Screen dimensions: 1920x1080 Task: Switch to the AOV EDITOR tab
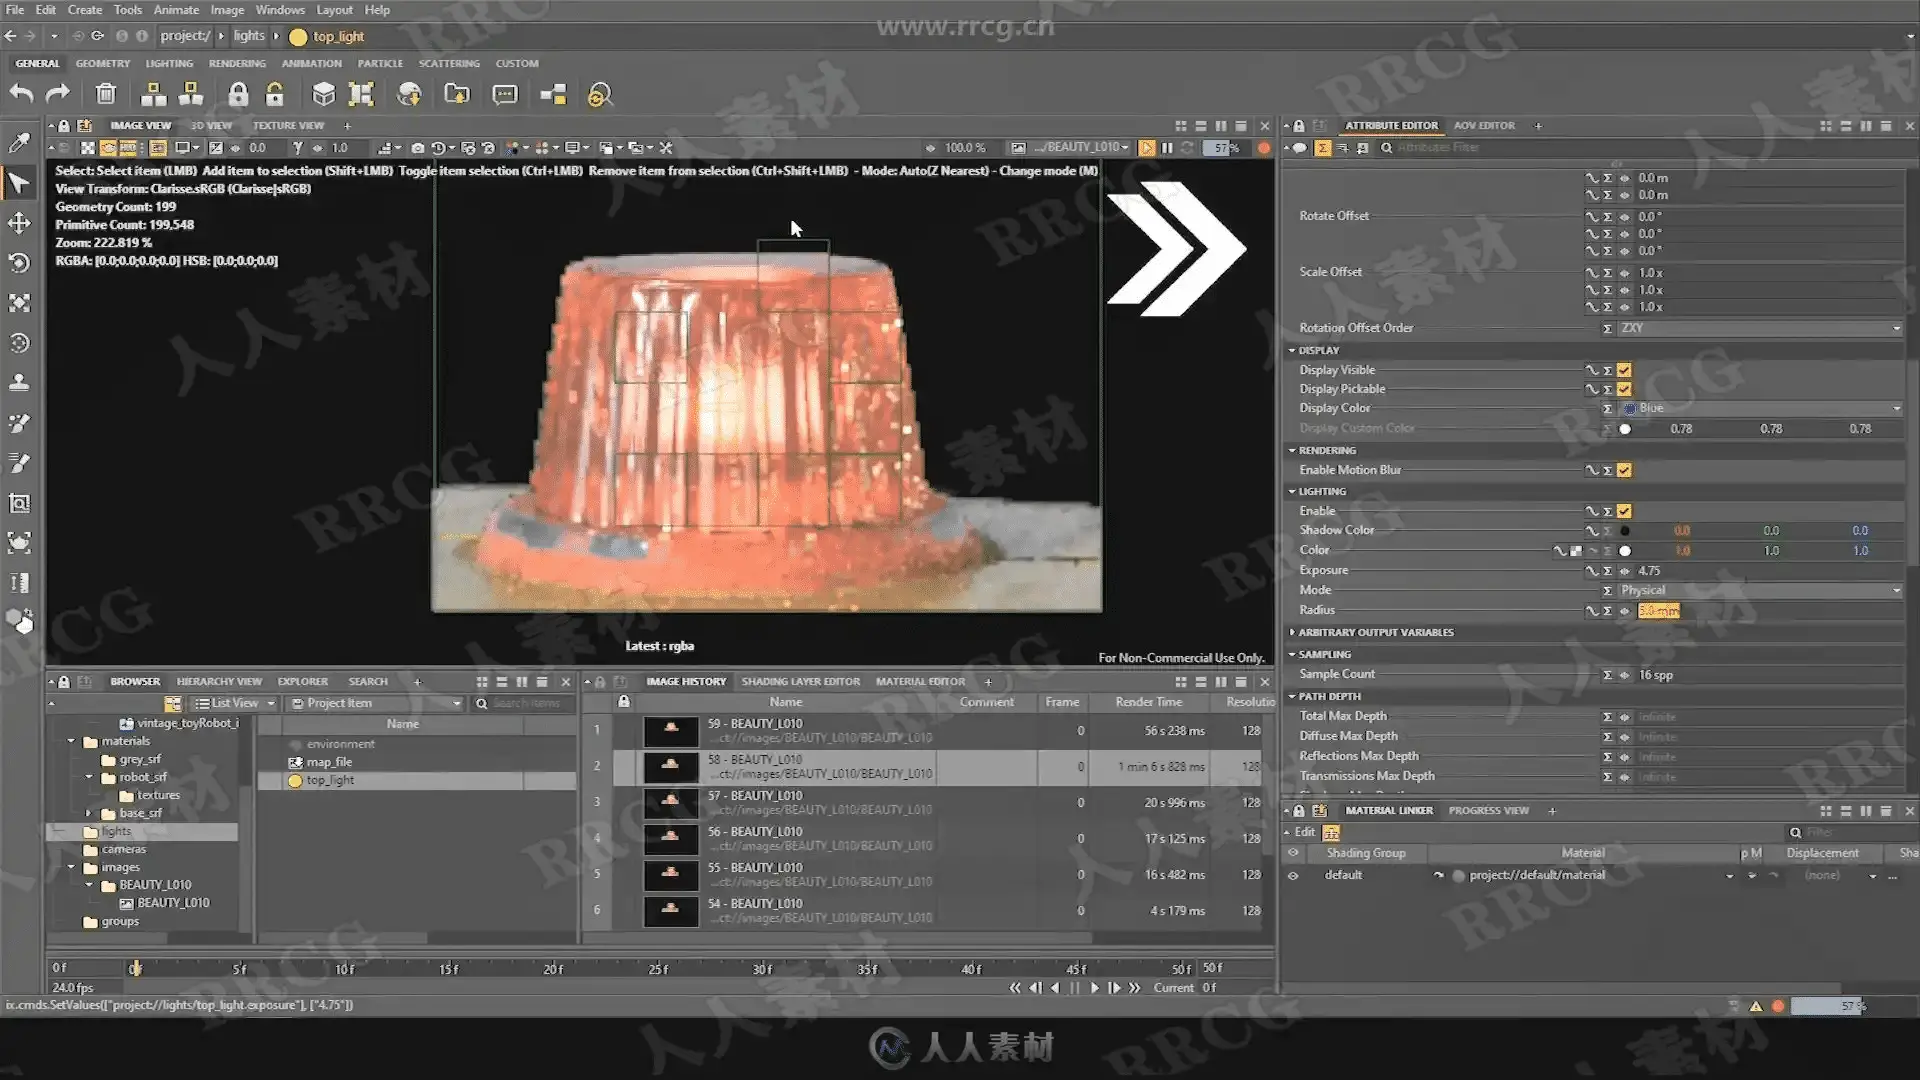(1484, 126)
